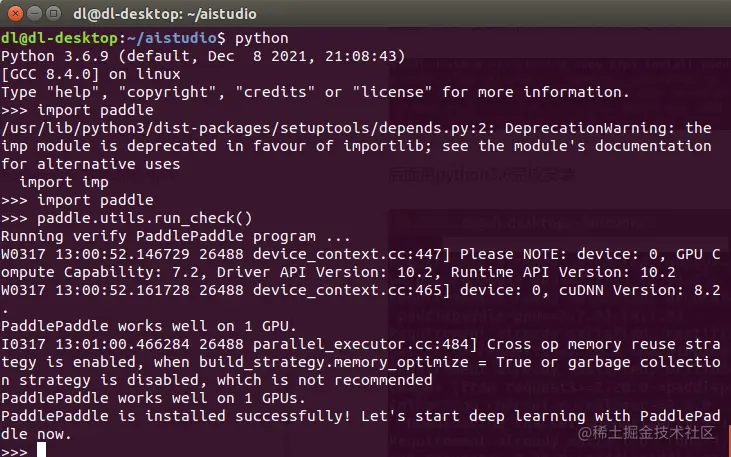Click the 'python' command on first line
The height and width of the screenshot is (457, 731).
[x=262, y=38]
